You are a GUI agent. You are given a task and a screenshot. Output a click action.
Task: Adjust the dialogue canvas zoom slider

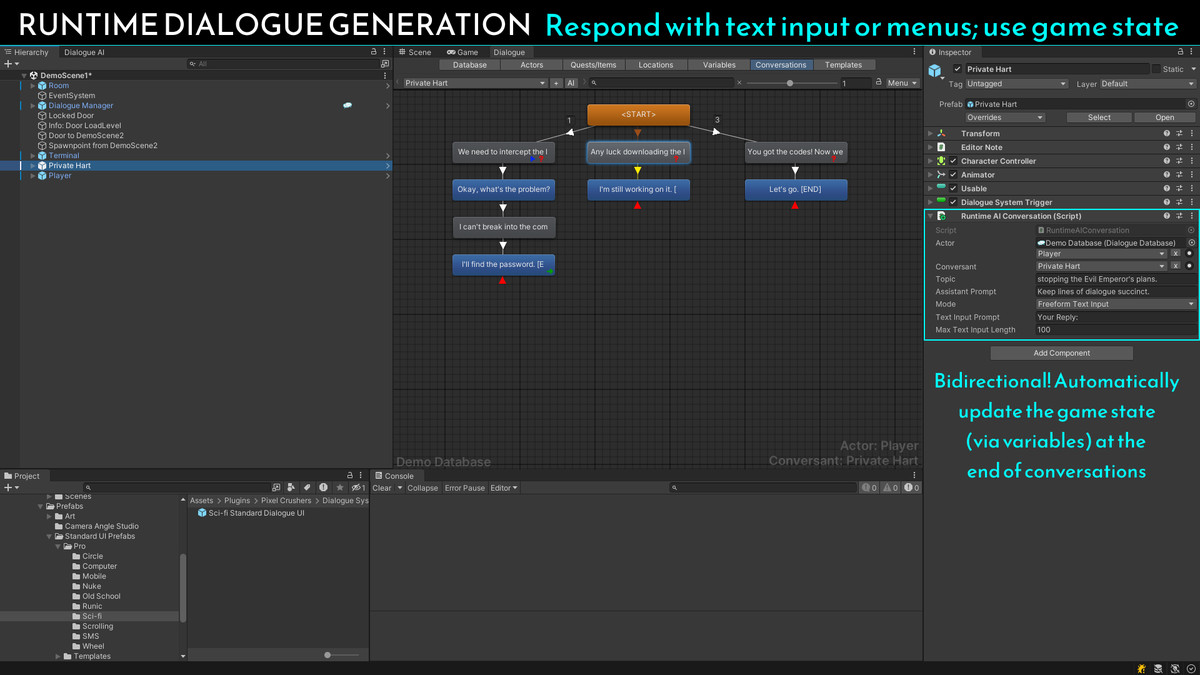pos(790,83)
